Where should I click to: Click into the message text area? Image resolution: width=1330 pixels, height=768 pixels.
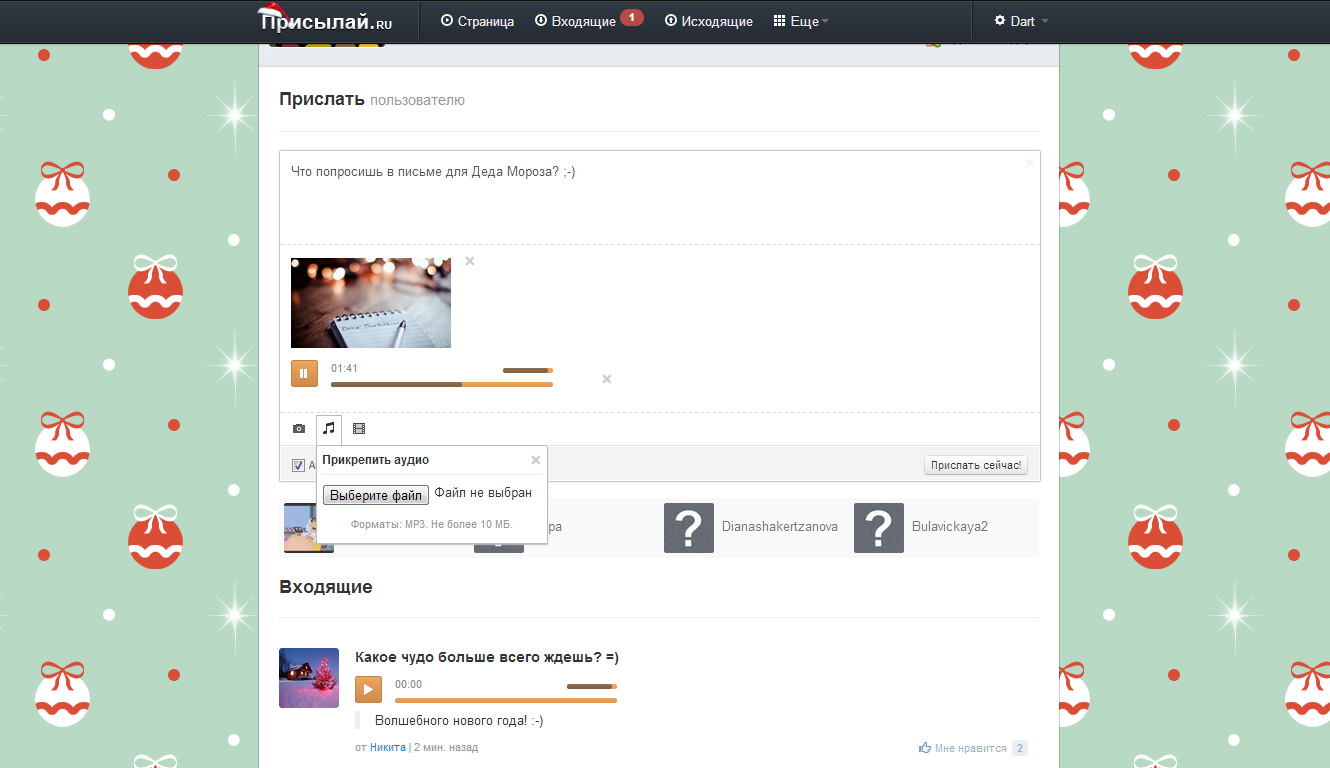click(x=660, y=197)
